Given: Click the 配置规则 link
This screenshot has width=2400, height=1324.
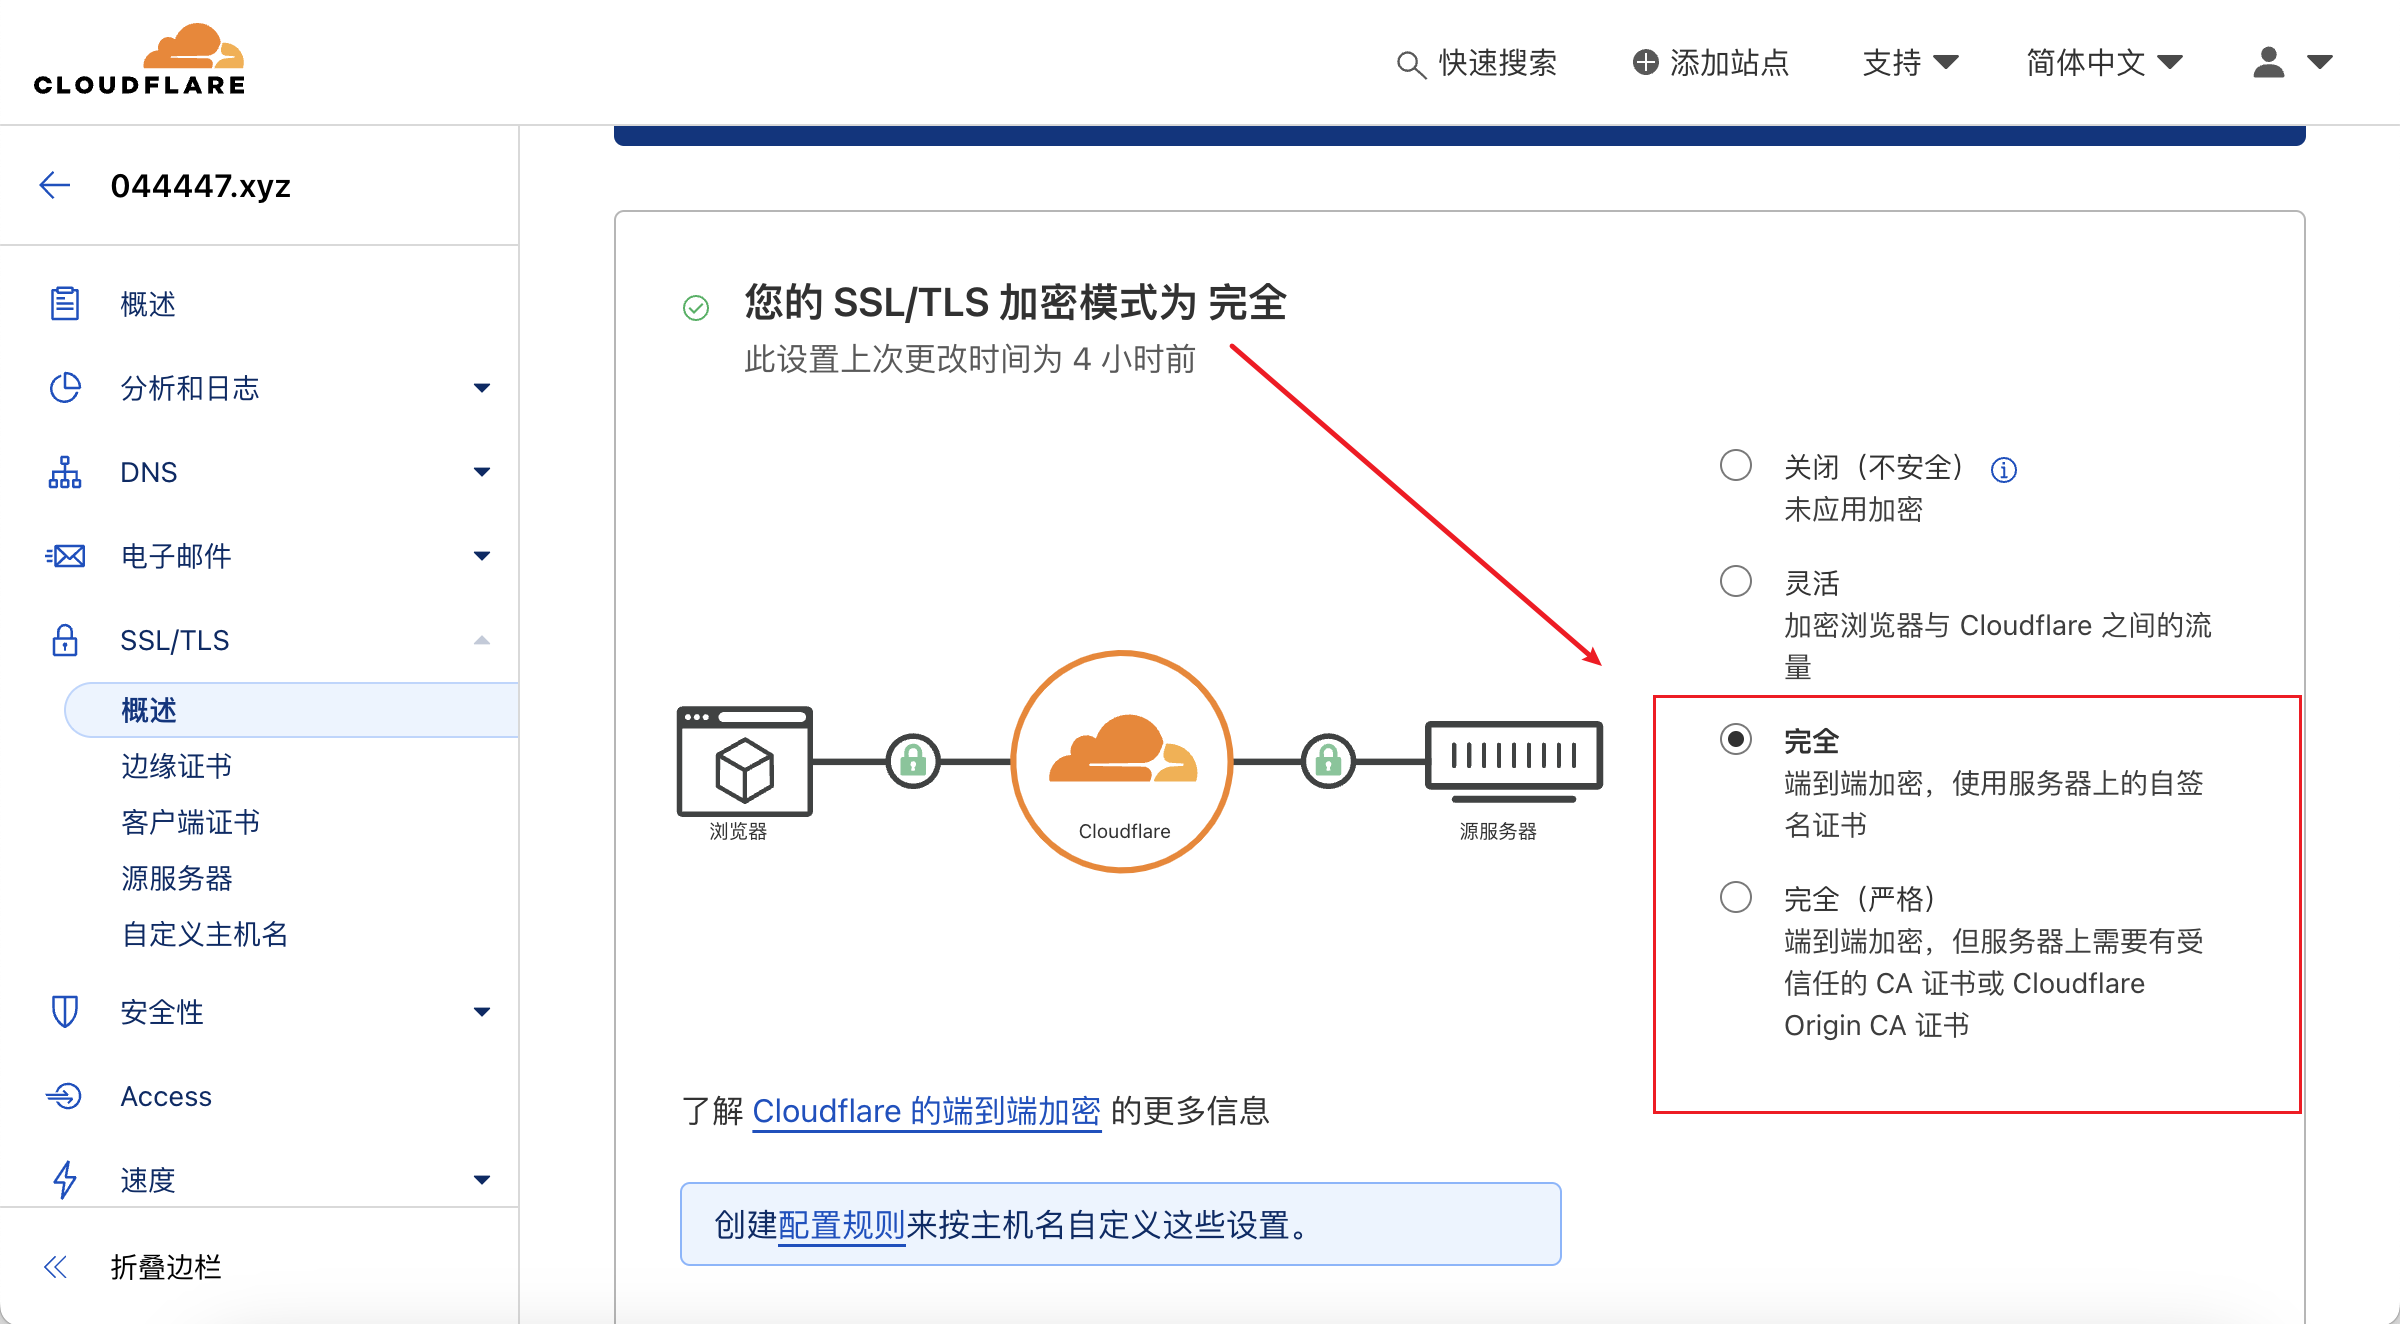Looking at the screenshot, I should pyautogui.click(x=840, y=1225).
